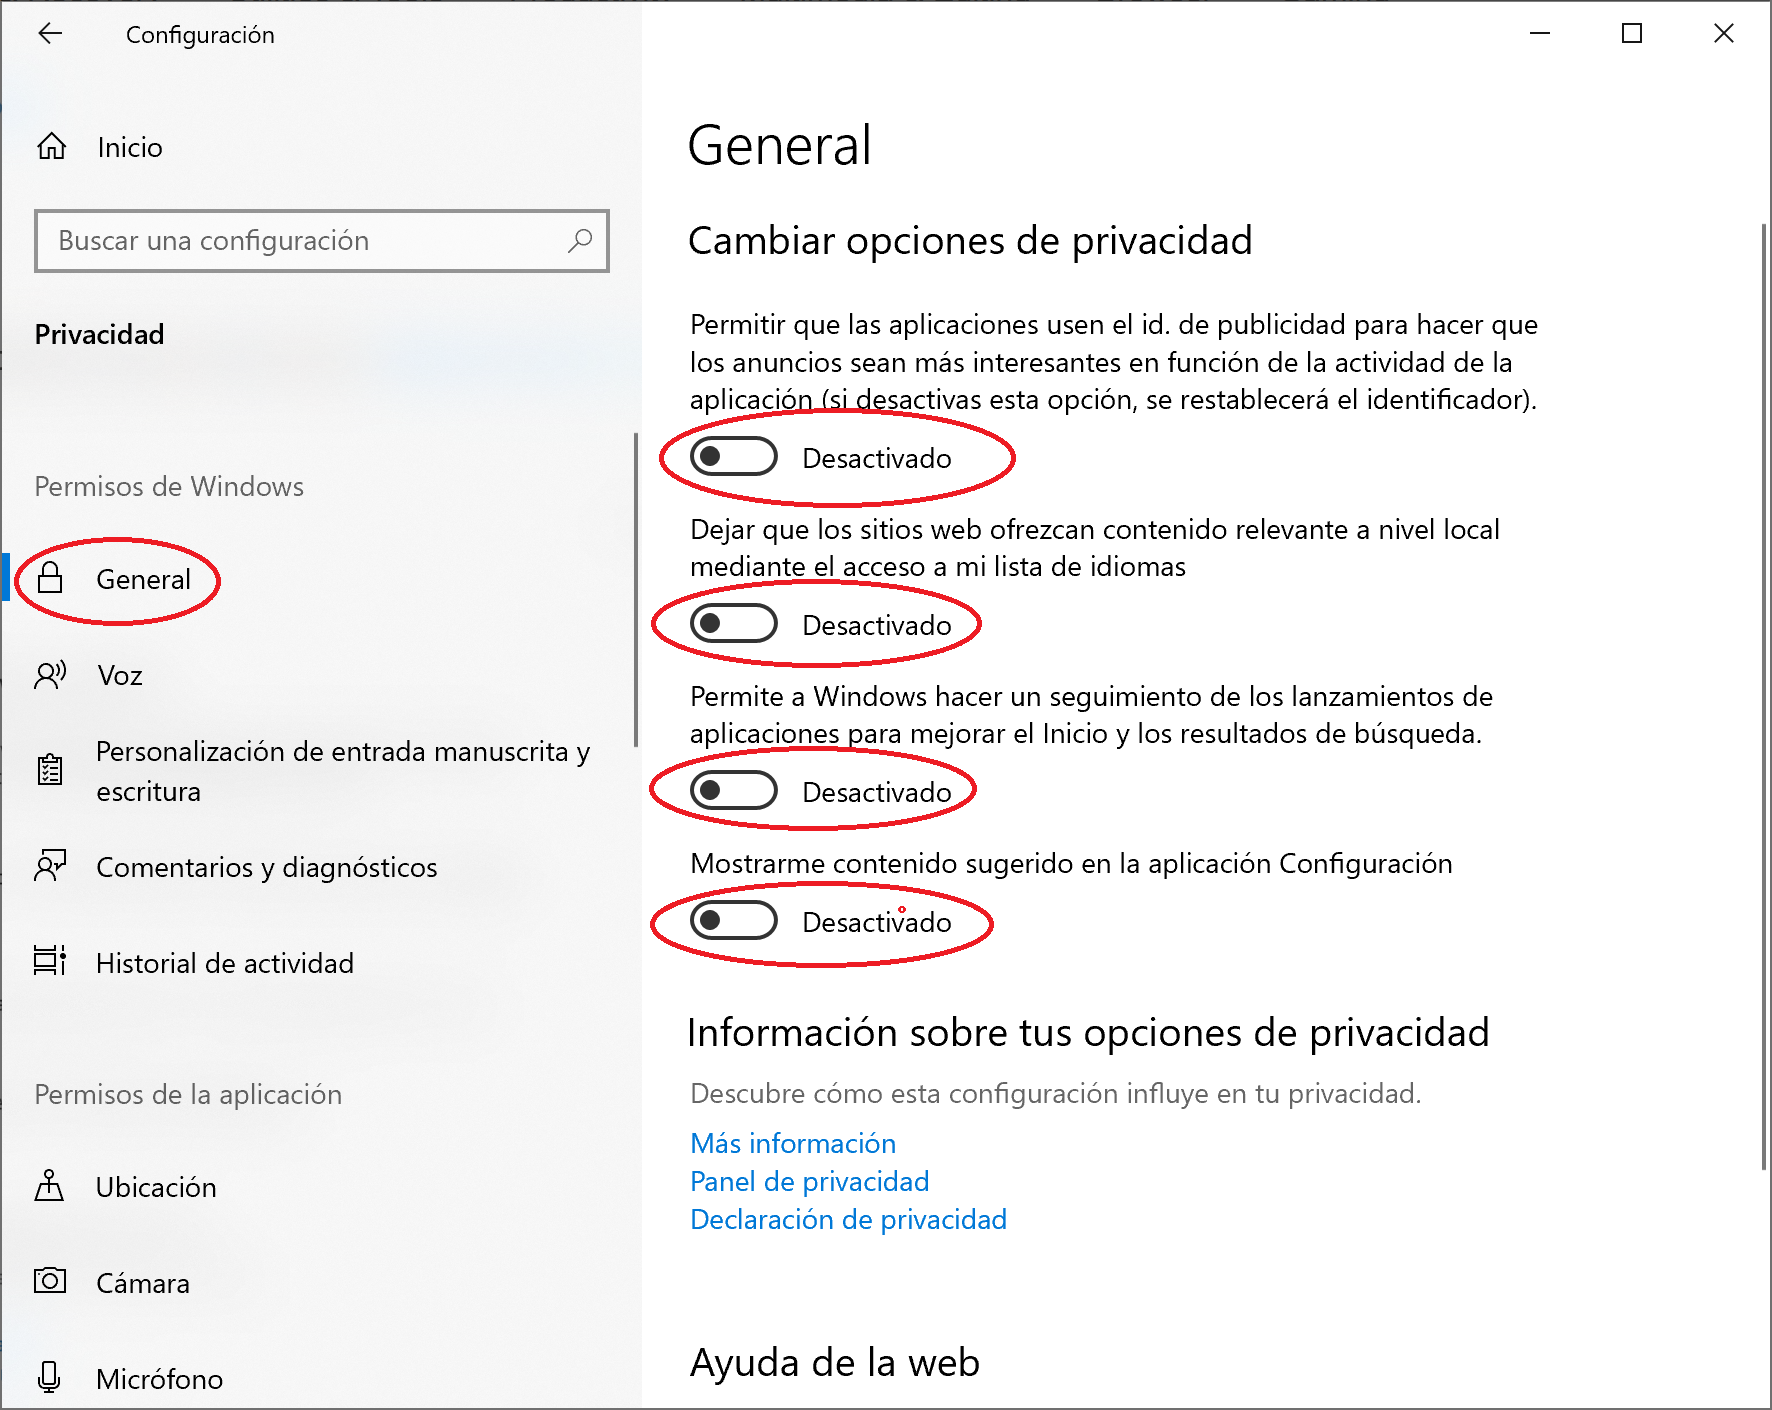Enable suggested content in Configuración toggle

(x=732, y=921)
